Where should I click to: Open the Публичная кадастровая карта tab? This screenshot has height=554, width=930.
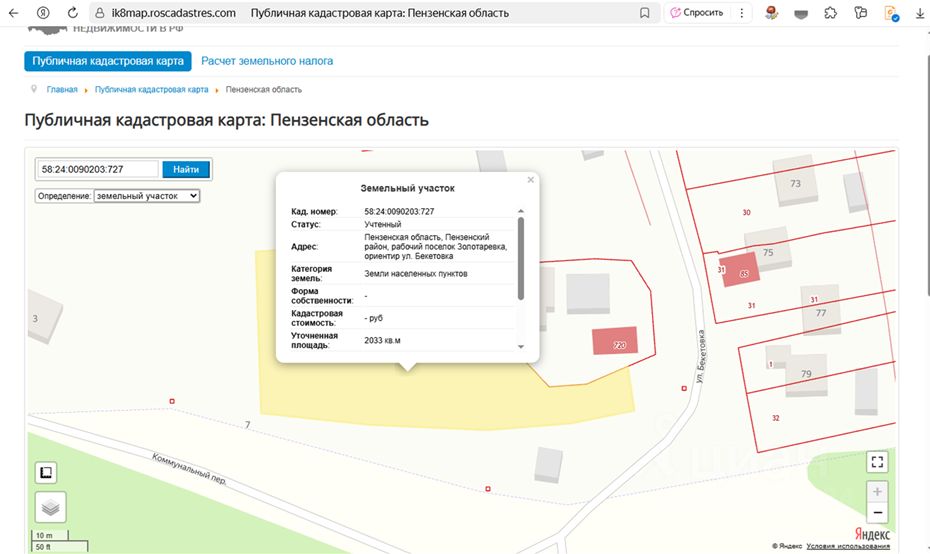(x=107, y=61)
